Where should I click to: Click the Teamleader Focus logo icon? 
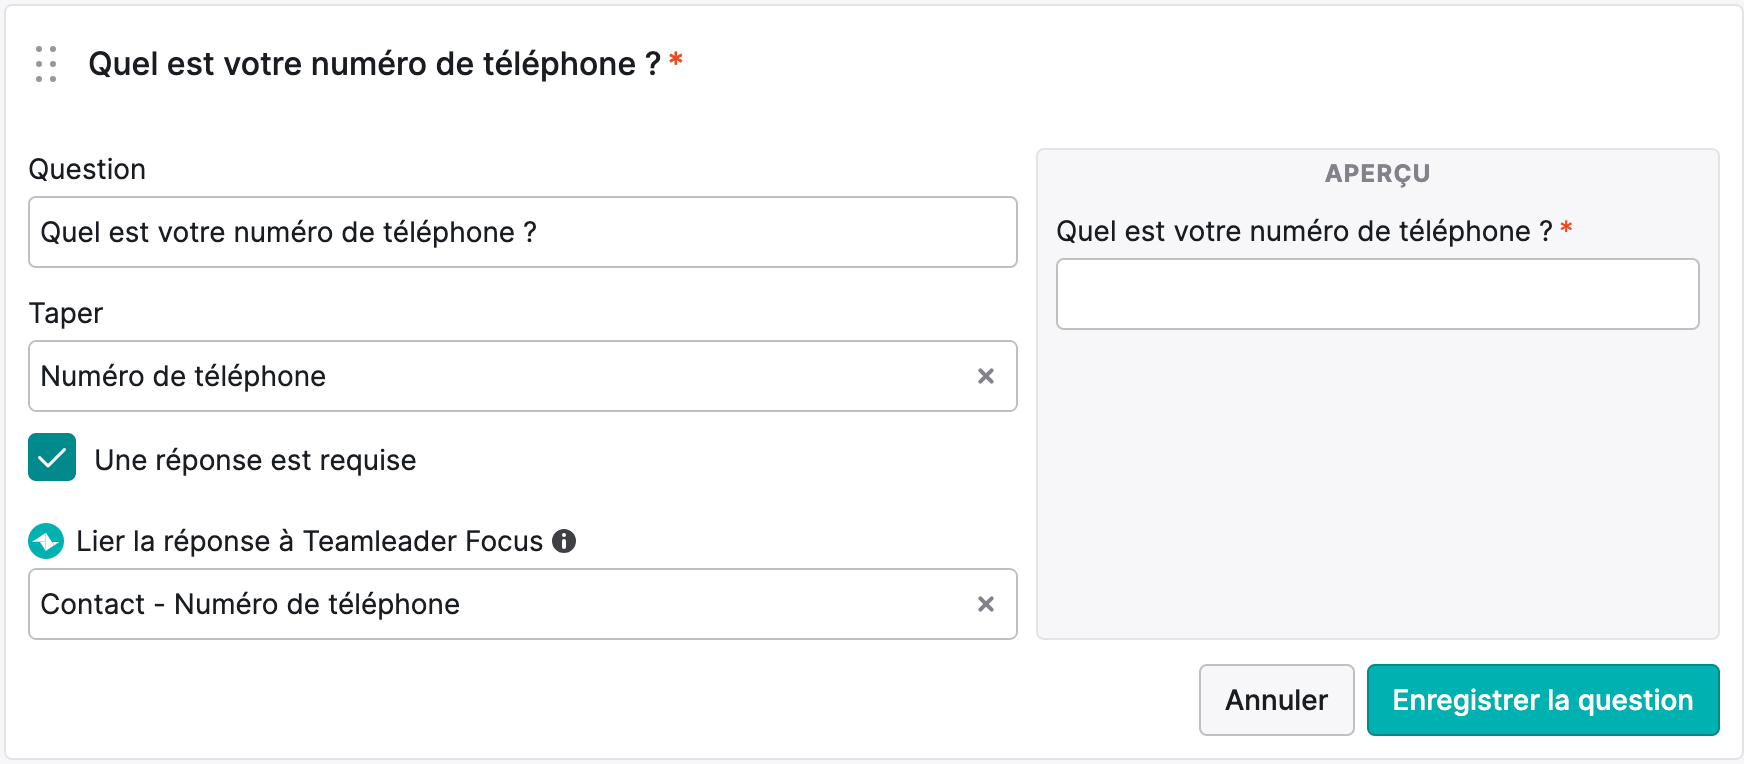click(x=46, y=541)
